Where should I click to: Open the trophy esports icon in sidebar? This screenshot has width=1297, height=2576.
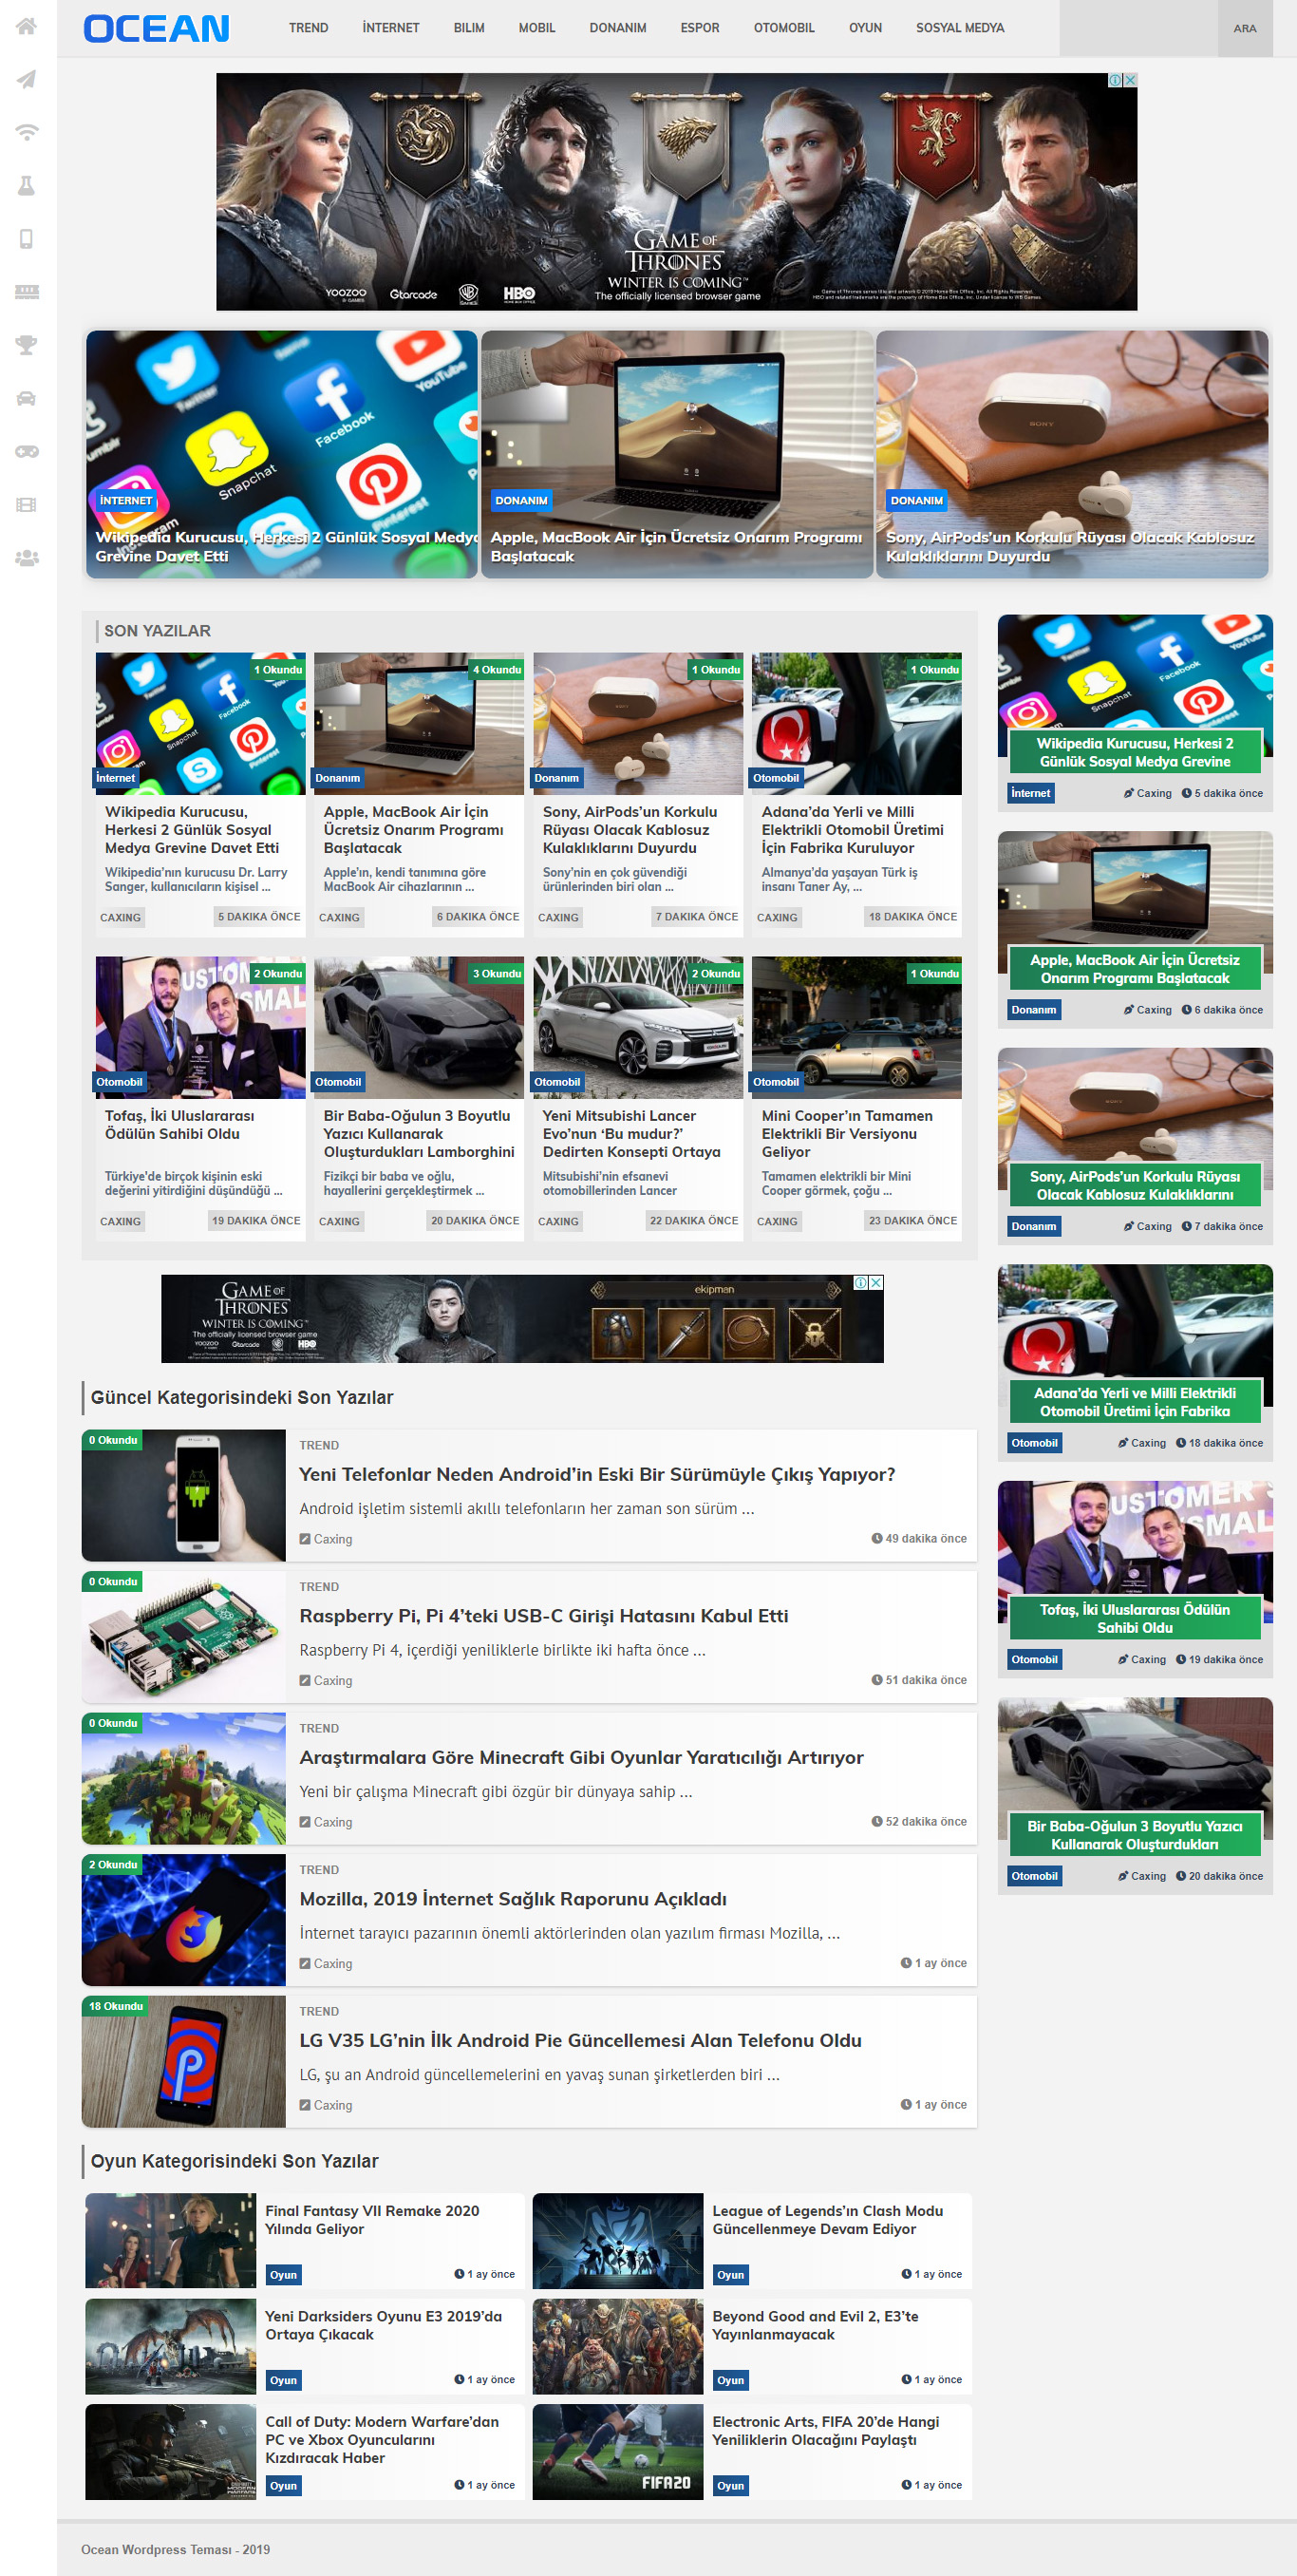click(x=27, y=345)
